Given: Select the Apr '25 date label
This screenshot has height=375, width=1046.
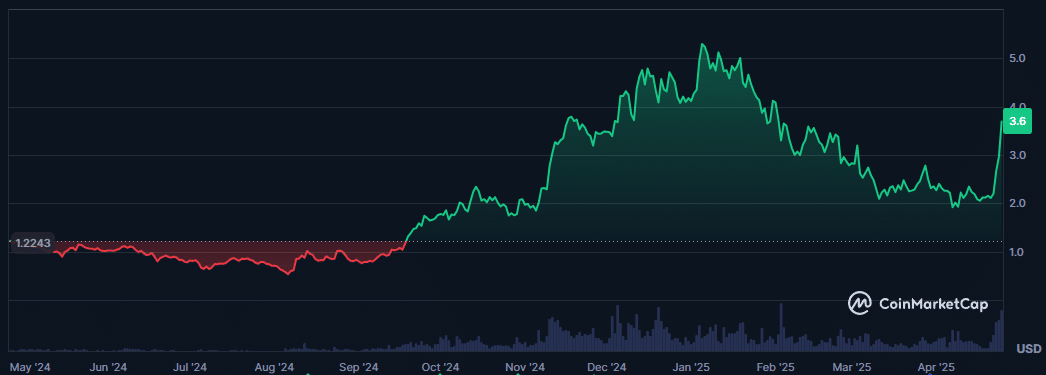Looking at the screenshot, I should (x=936, y=367).
